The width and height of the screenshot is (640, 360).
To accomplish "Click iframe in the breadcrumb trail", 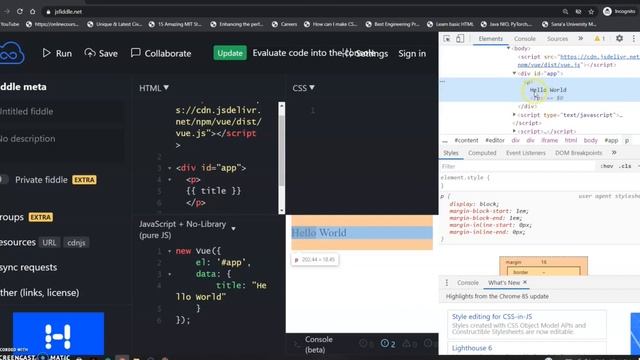I will pos(549,140).
